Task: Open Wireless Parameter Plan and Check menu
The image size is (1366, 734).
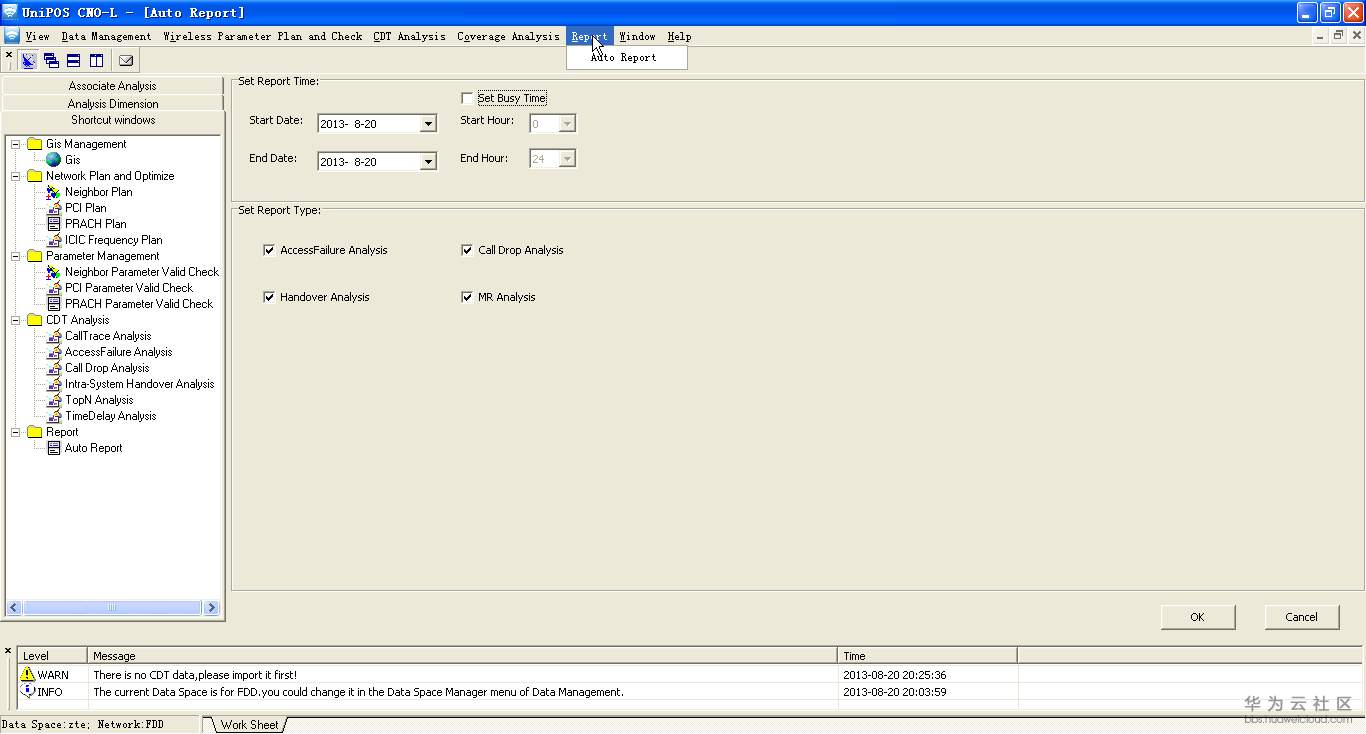Action: pyautogui.click(x=263, y=36)
